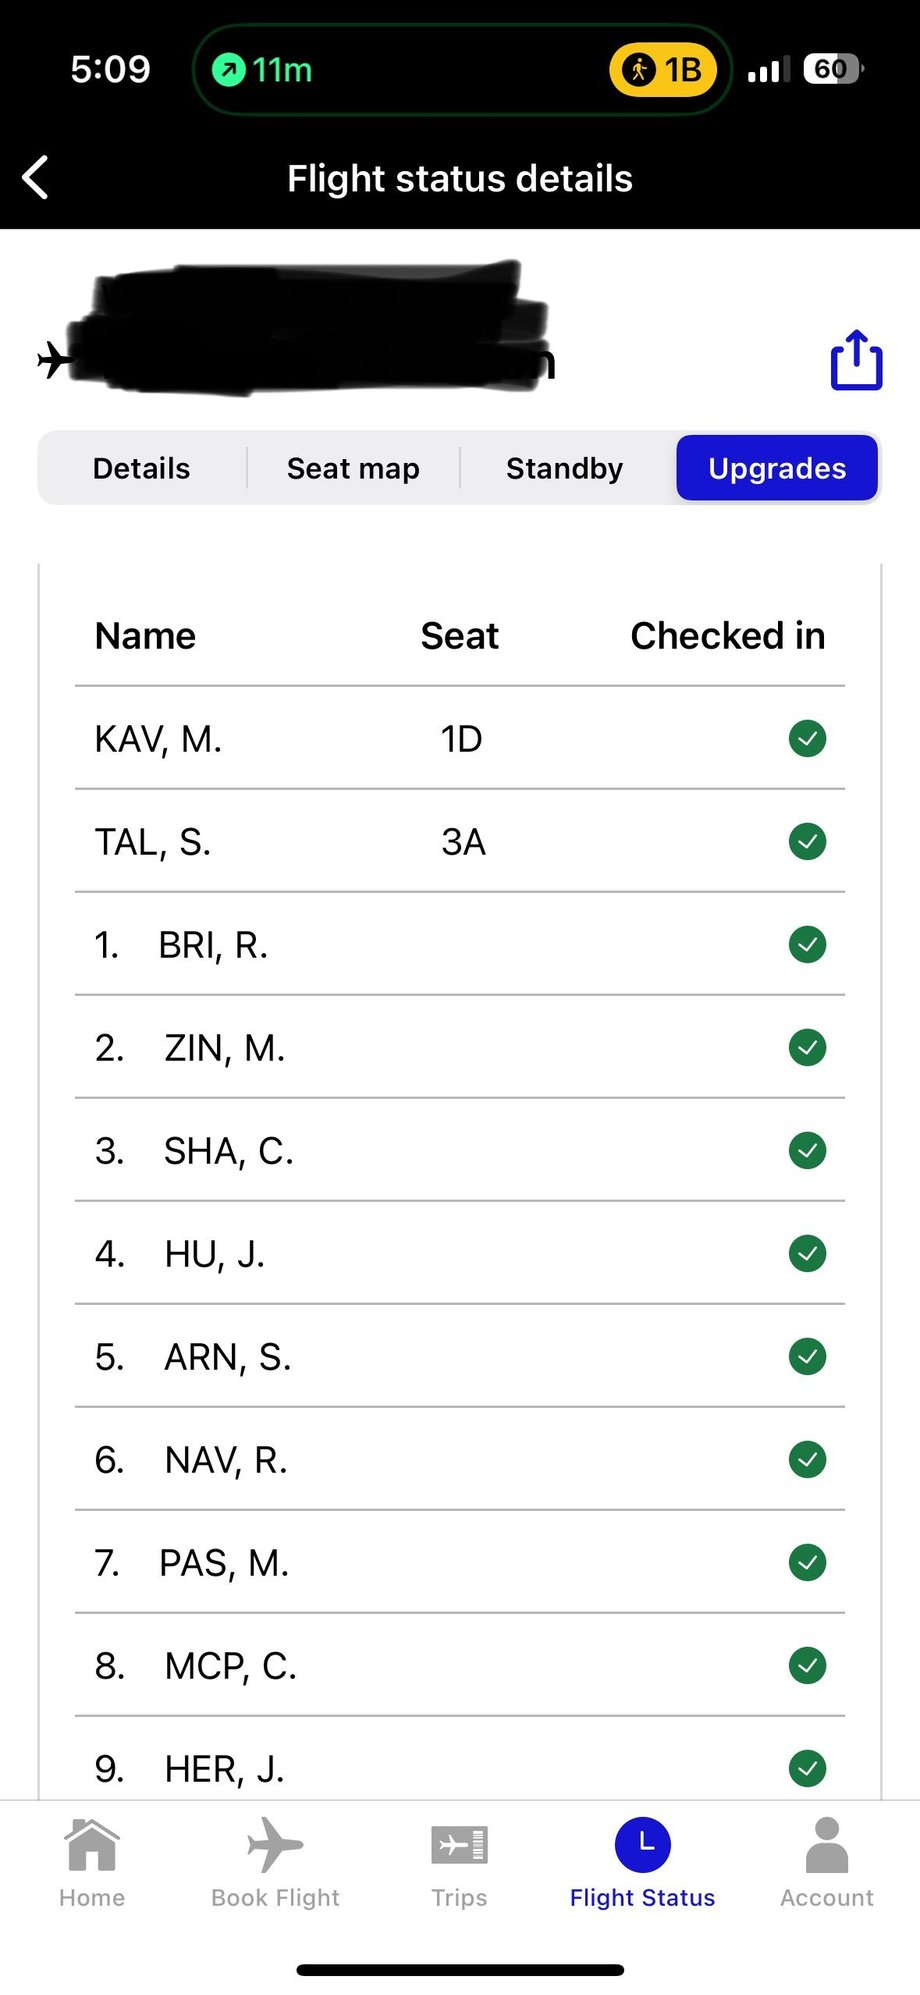Tap the 11m navigation status pill
The image size is (920, 1995).
click(262, 70)
